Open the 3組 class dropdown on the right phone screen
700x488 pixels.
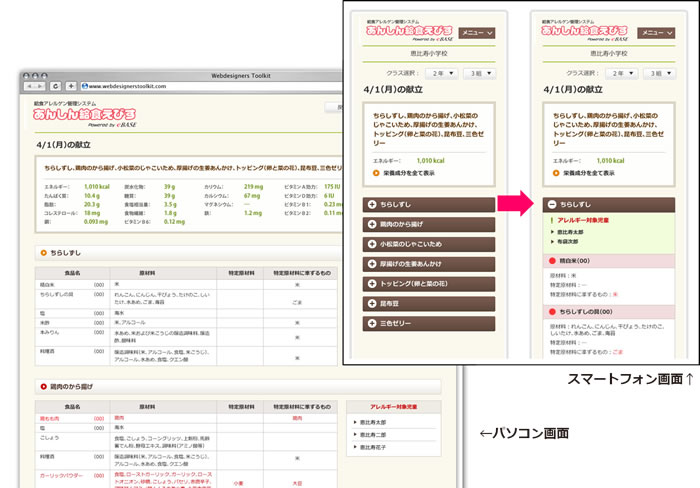point(659,73)
